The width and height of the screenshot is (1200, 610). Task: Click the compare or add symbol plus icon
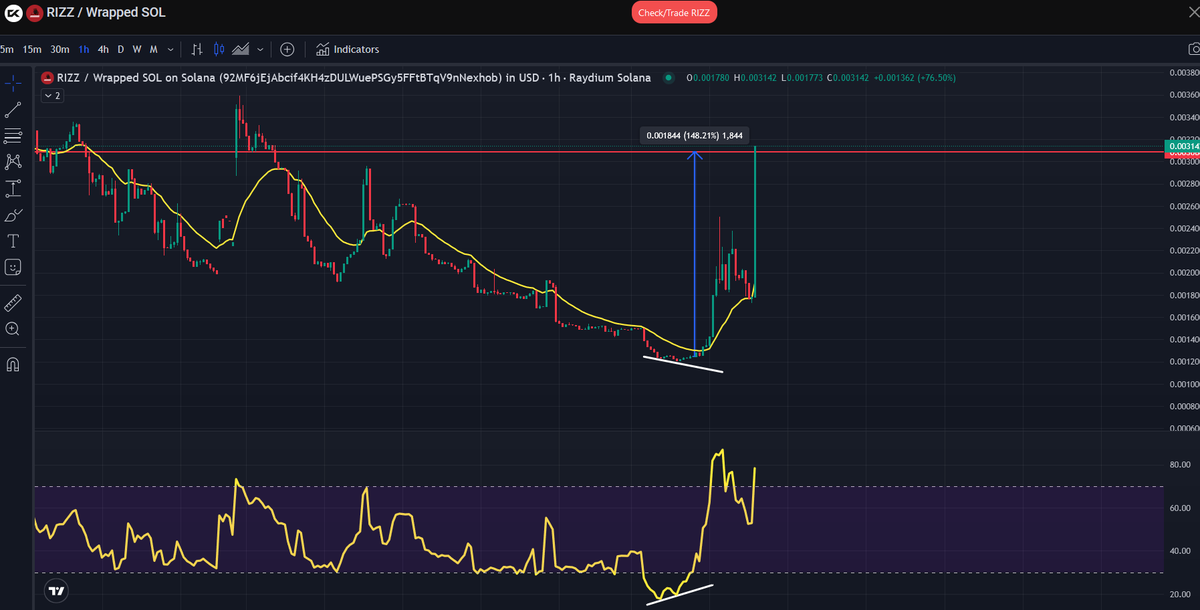tap(287, 49)
